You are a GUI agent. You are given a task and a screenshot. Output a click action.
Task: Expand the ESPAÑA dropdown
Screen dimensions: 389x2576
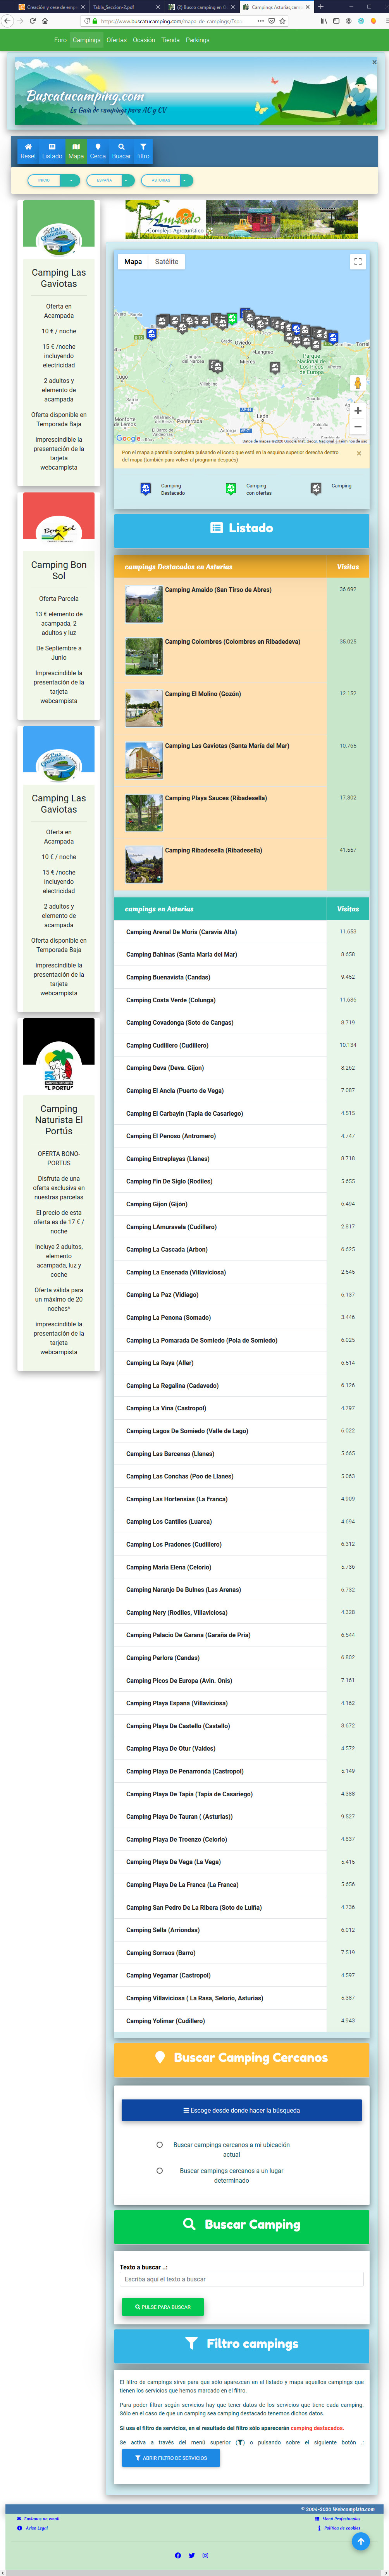[x=110, y=181]
